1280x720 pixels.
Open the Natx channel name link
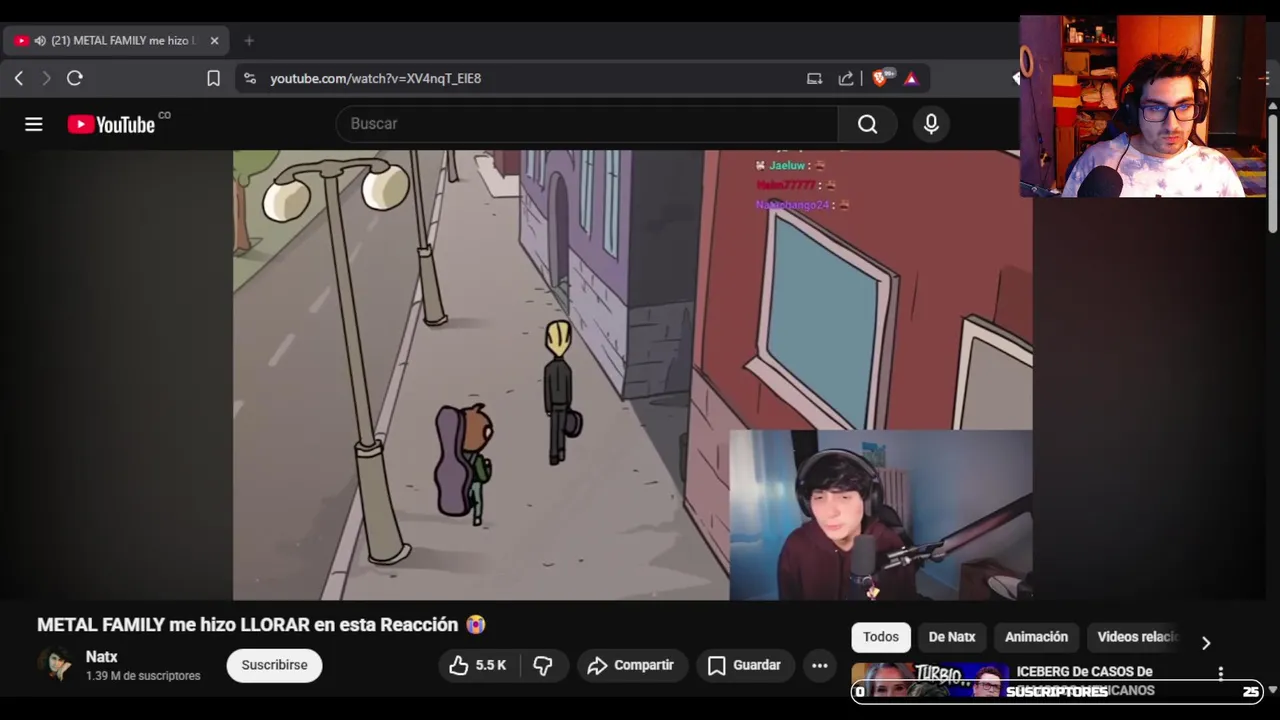[x=102, y=657]
